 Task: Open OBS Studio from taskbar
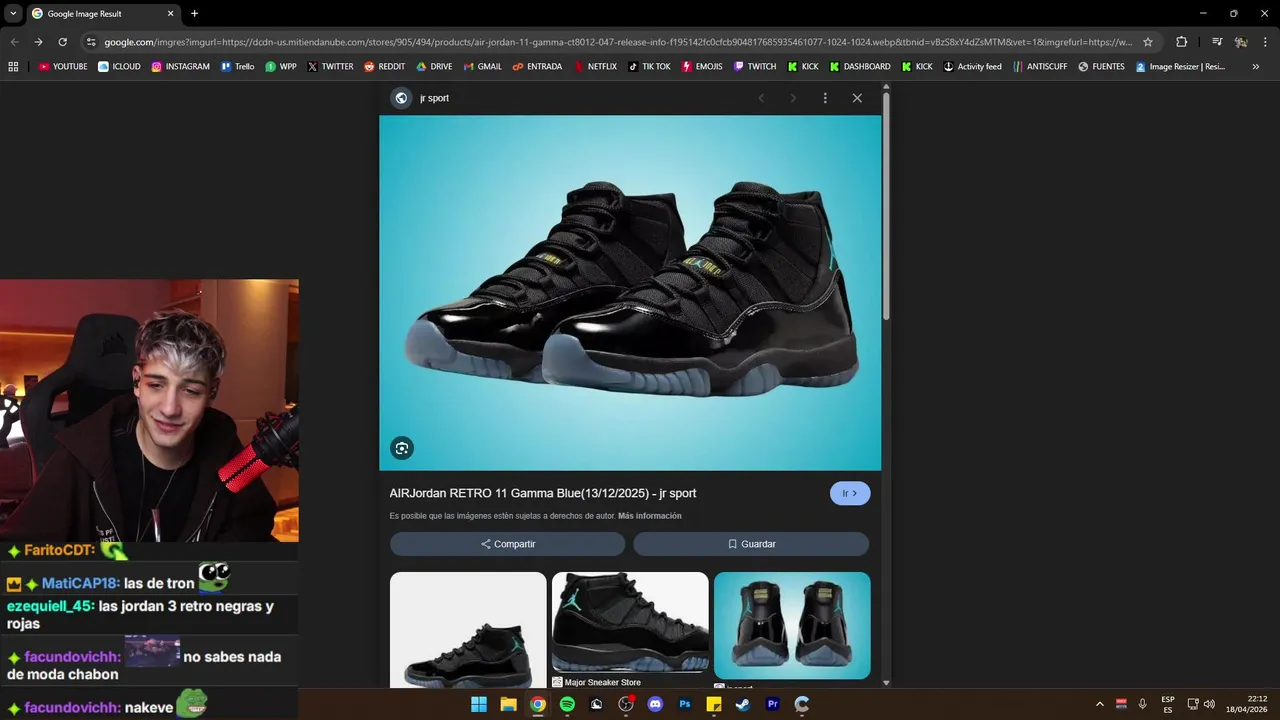pos(626,704)
